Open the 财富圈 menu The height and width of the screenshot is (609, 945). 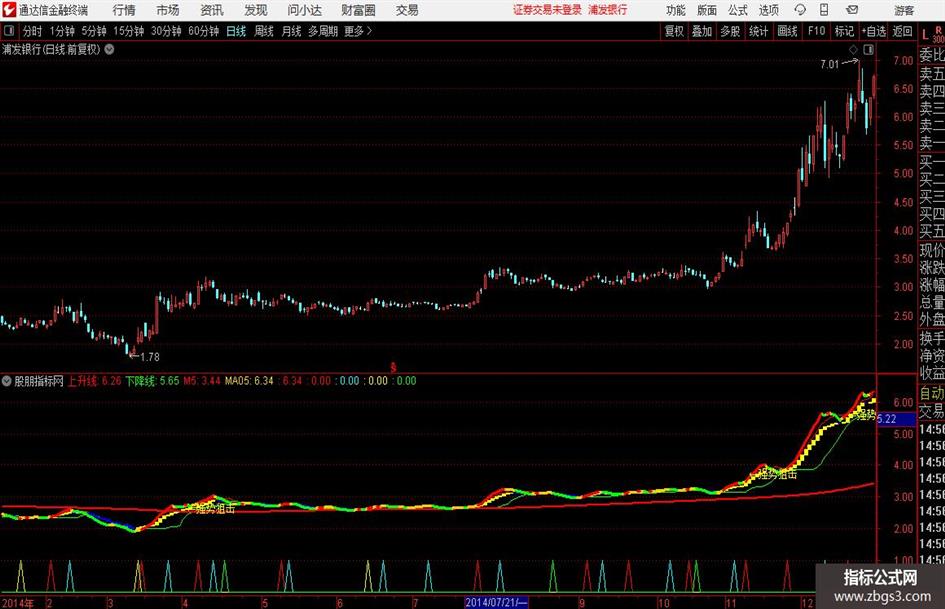coord(358,10)
